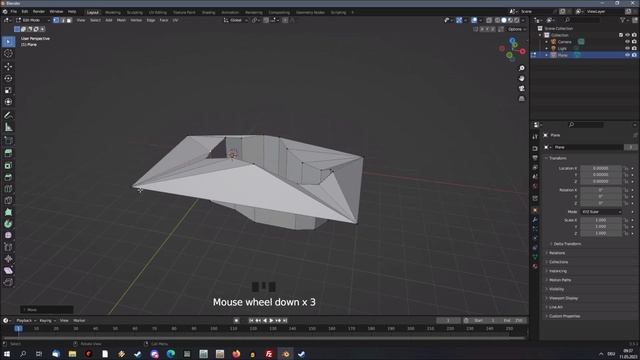Viewport: 640px width, 360px height.
Task: Select the Edge Slide tool
Action: tap(8, 247)
